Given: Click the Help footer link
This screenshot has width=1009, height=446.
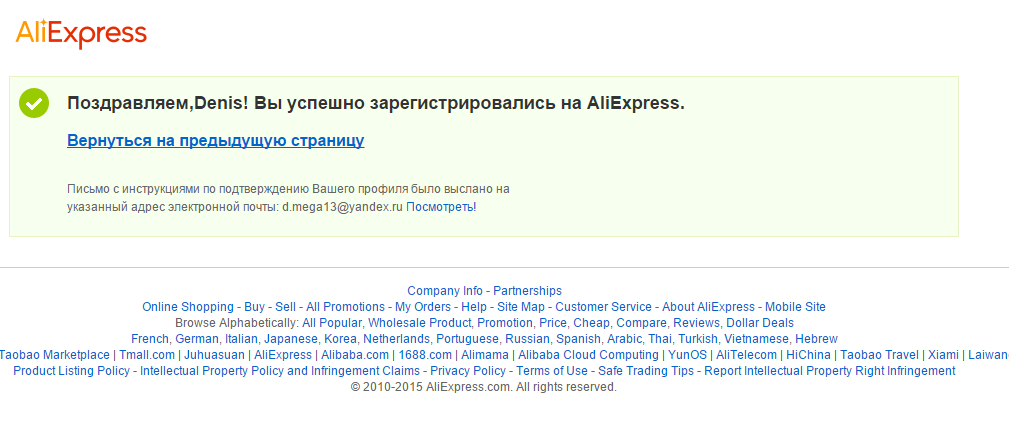Looking at the screenshot, I should click(x=474, y=307).
